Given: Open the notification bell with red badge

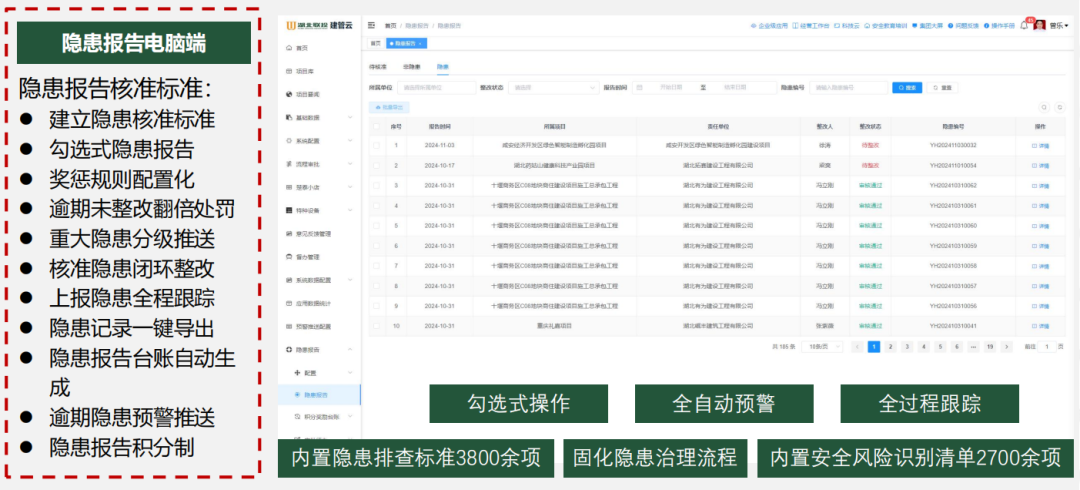Looking at the screenshot, I should point(1023,25).
